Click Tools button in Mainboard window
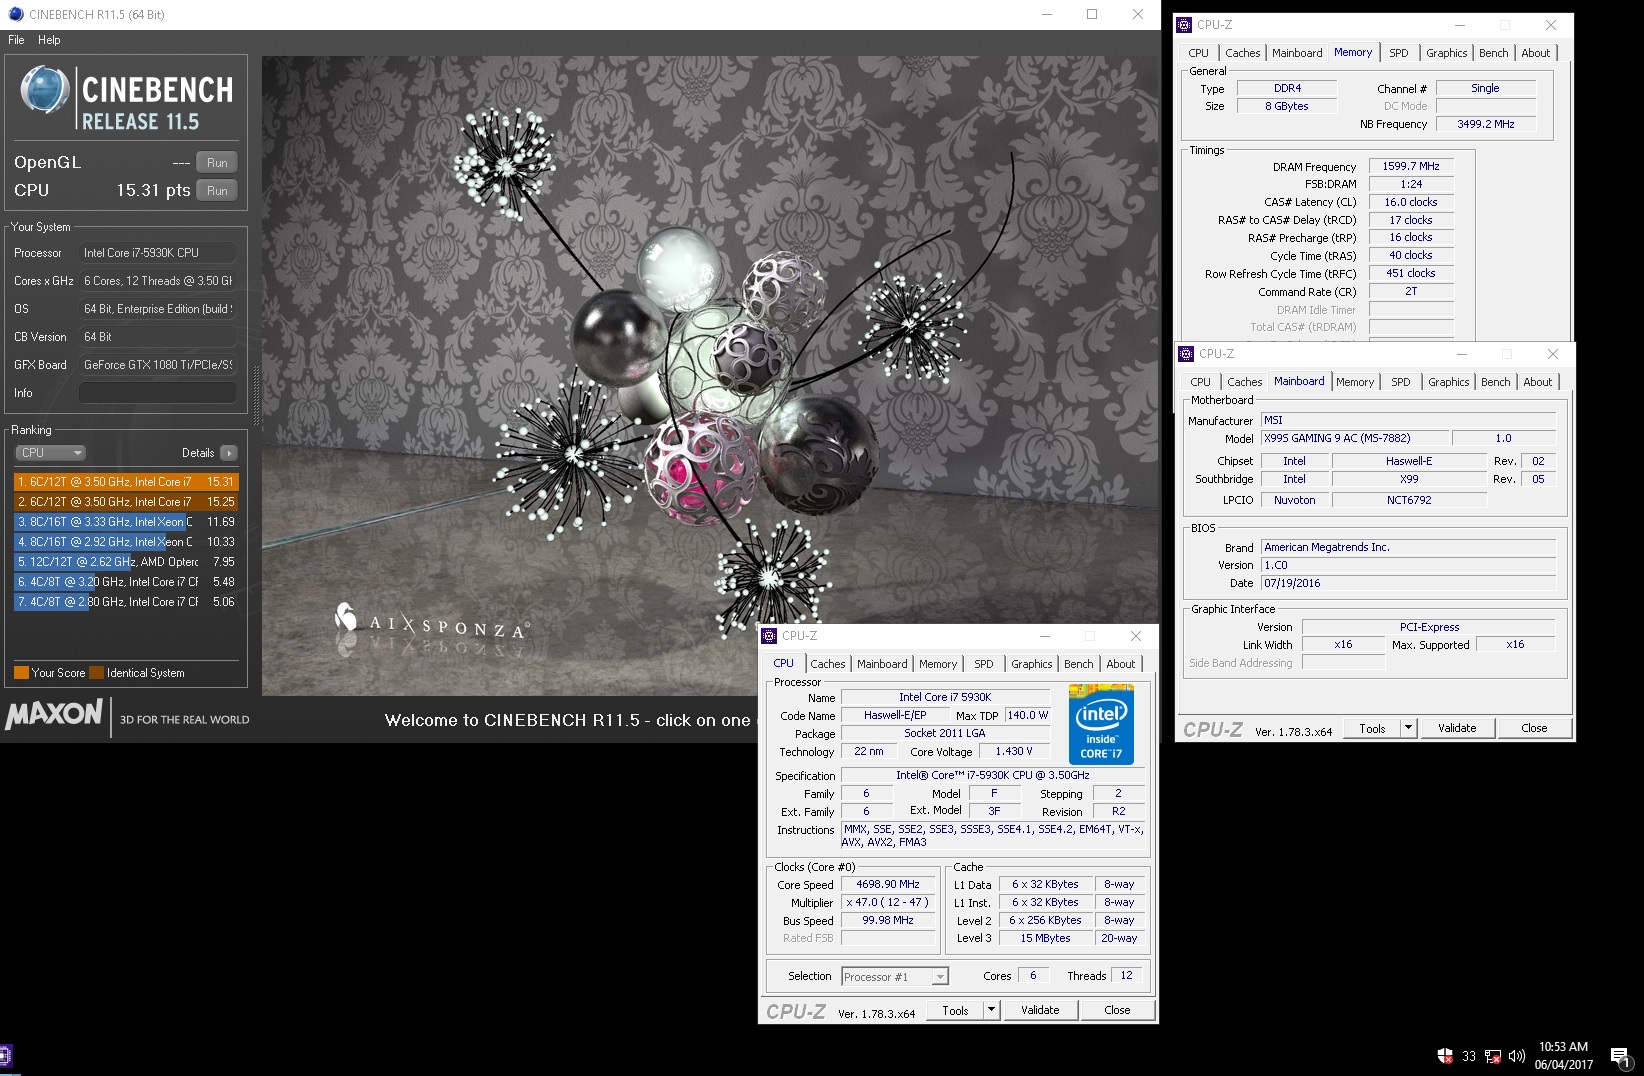This screenshot has width=1644, height=1076. pyautogui.click(x=1372, y=728)
